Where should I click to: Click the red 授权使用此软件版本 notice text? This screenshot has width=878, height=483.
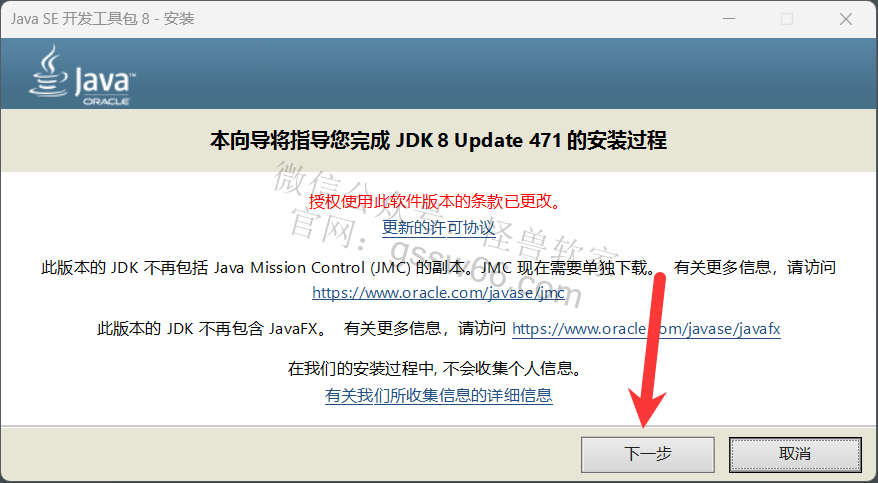435,201
